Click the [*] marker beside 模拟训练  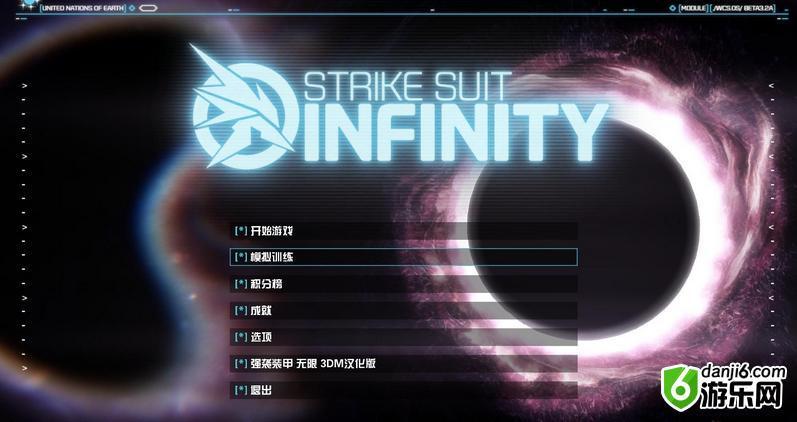[240, 257]
